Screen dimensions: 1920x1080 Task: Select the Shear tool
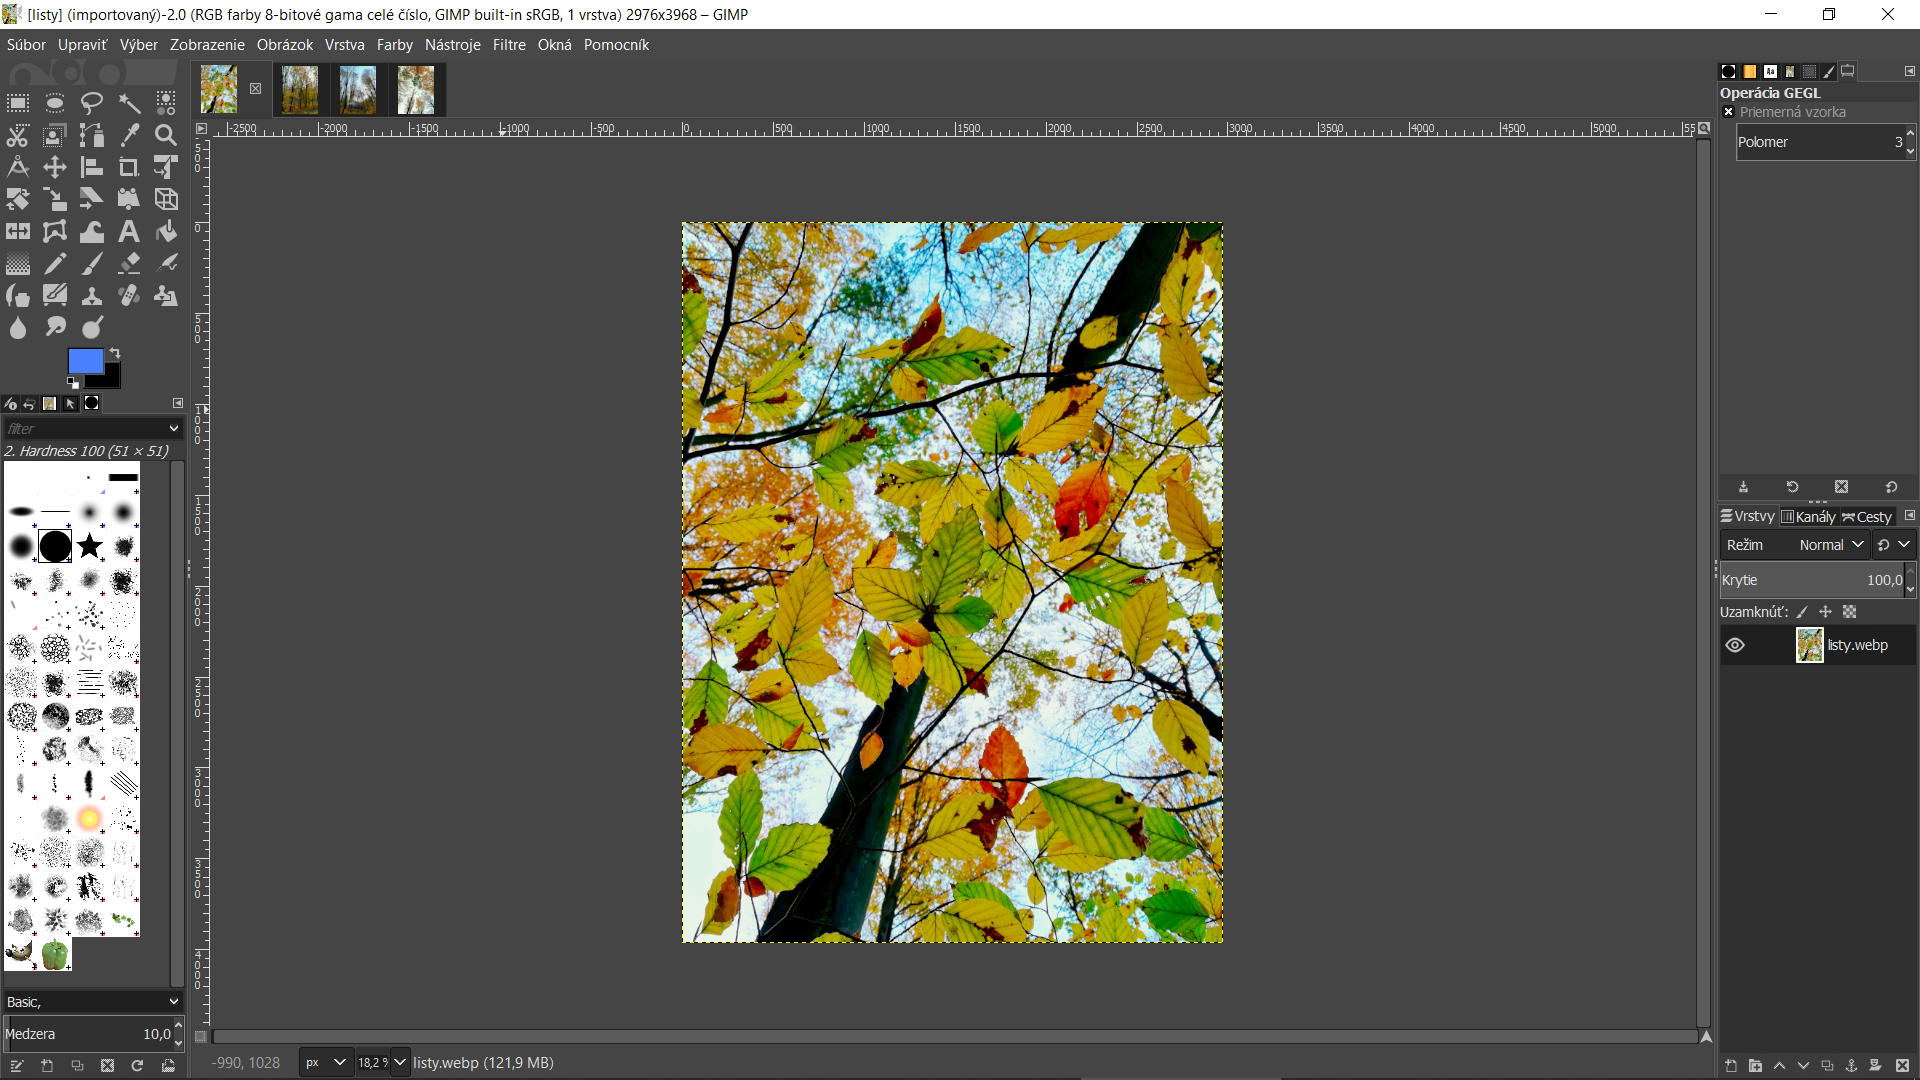point(92,199)
